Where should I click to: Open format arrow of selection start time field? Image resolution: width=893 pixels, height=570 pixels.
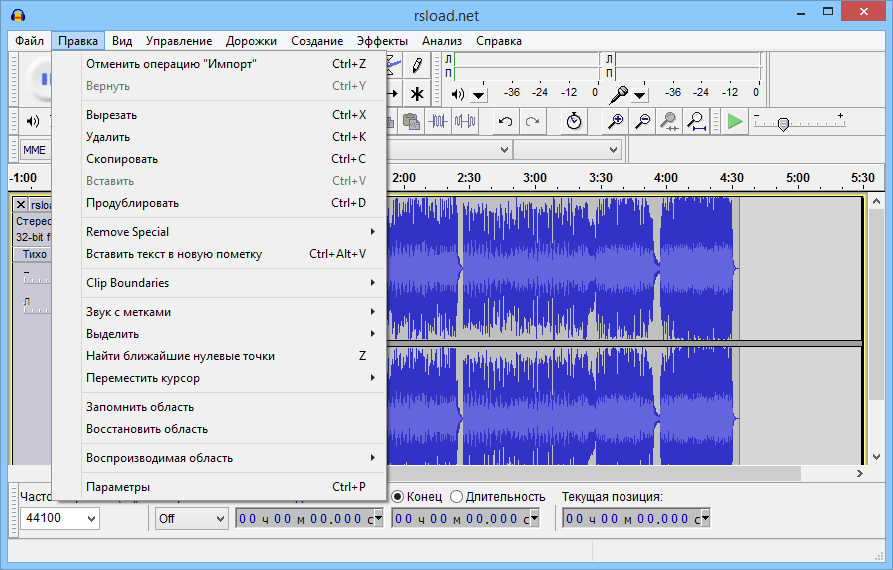point(379,519)
